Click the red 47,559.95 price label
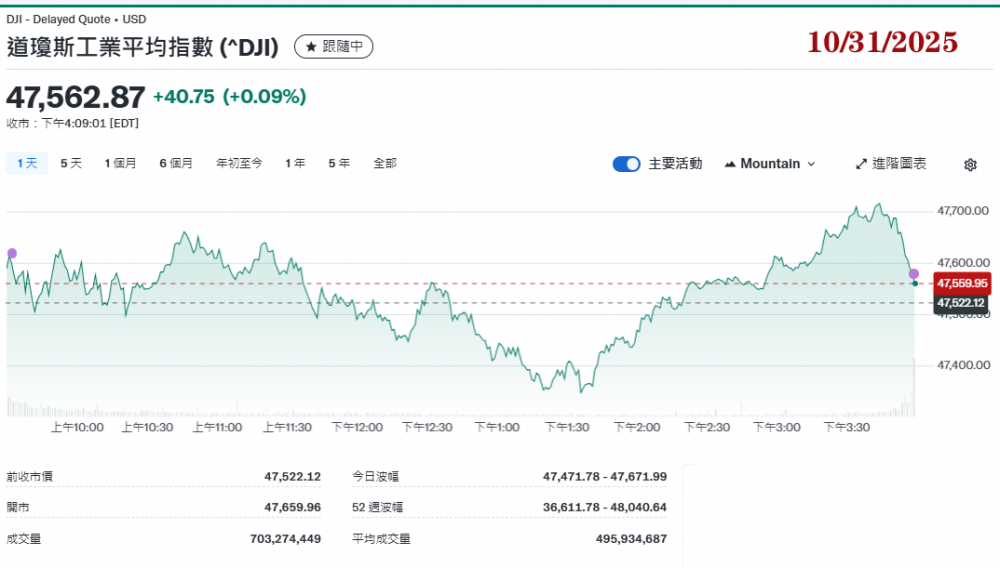This screenshot has width=1000, height=568. click(x=961, y=283)
